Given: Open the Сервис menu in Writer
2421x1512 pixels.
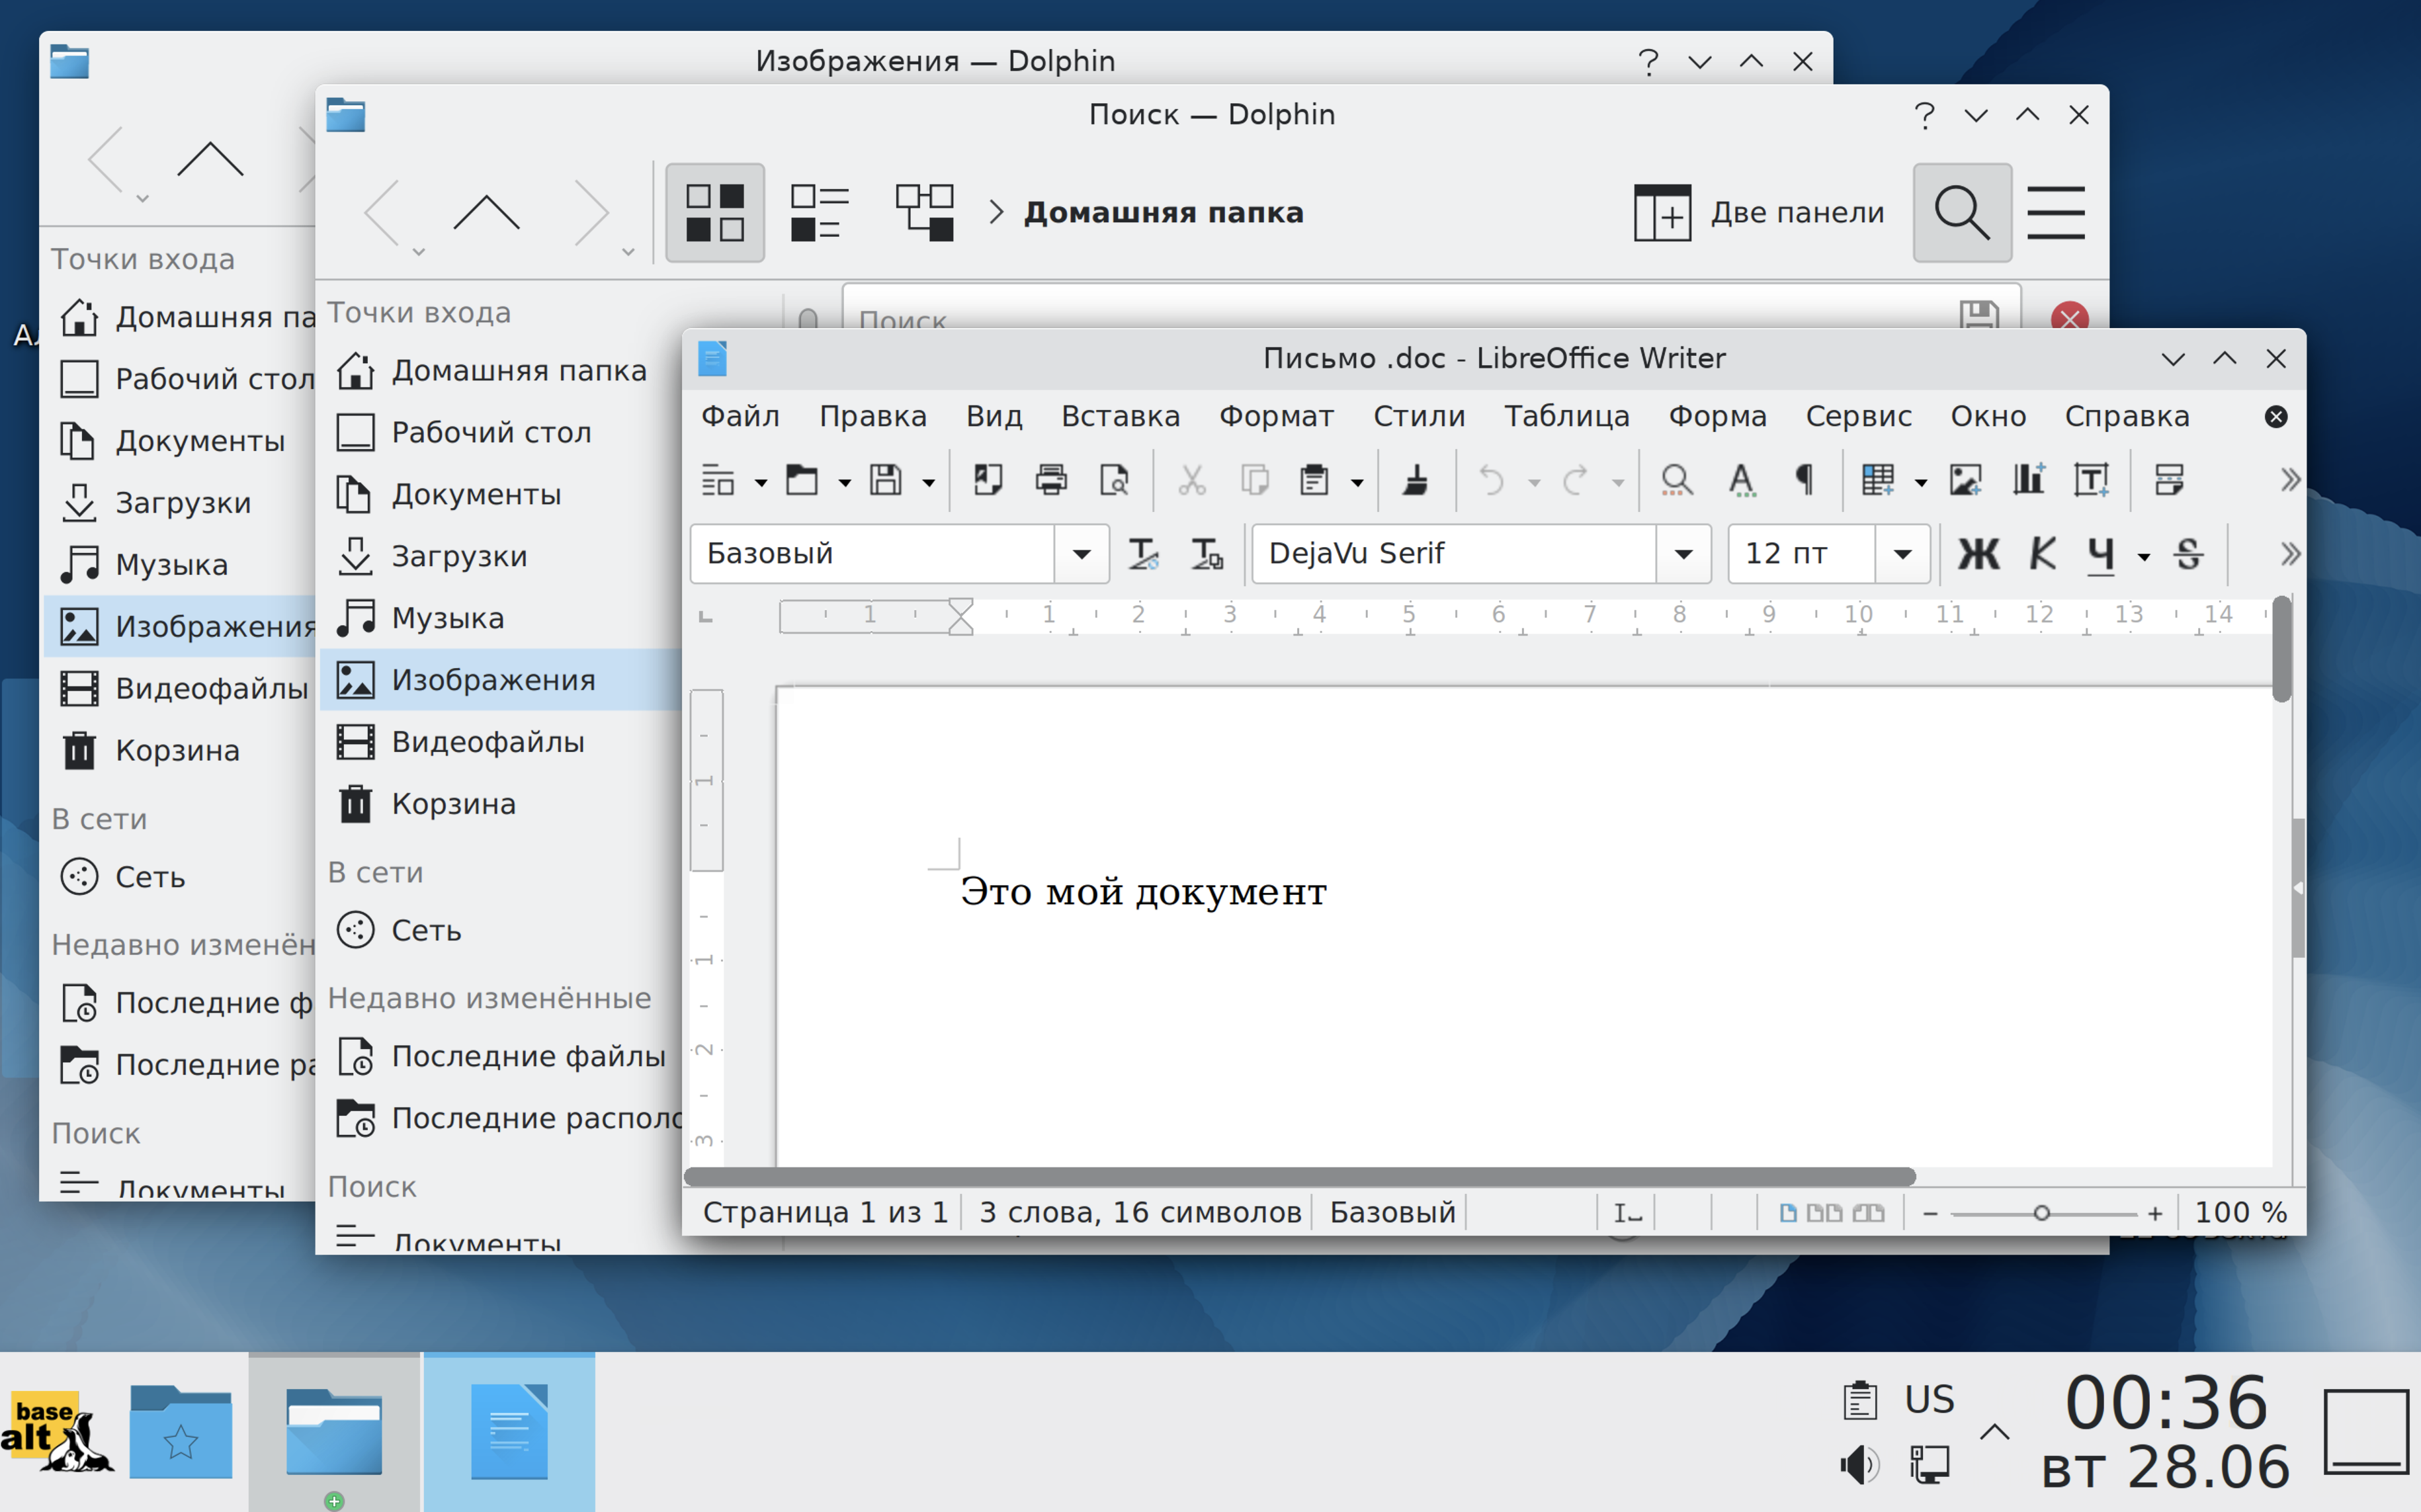Looking at the screenshot, I should (x=1859, y=416).
